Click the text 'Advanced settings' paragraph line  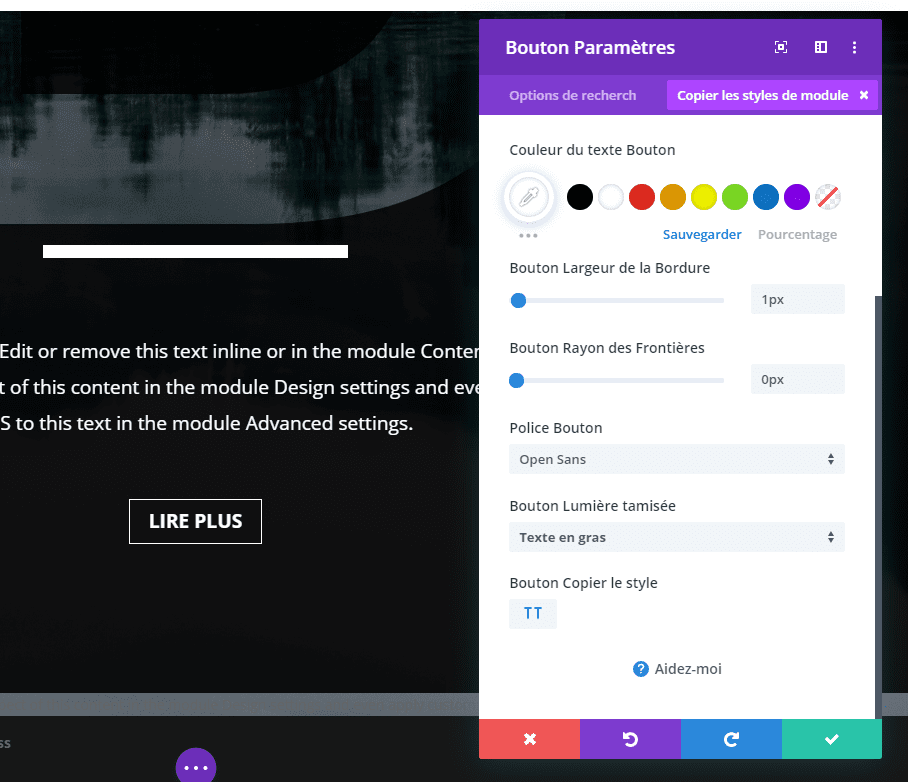tap(206, 423)
